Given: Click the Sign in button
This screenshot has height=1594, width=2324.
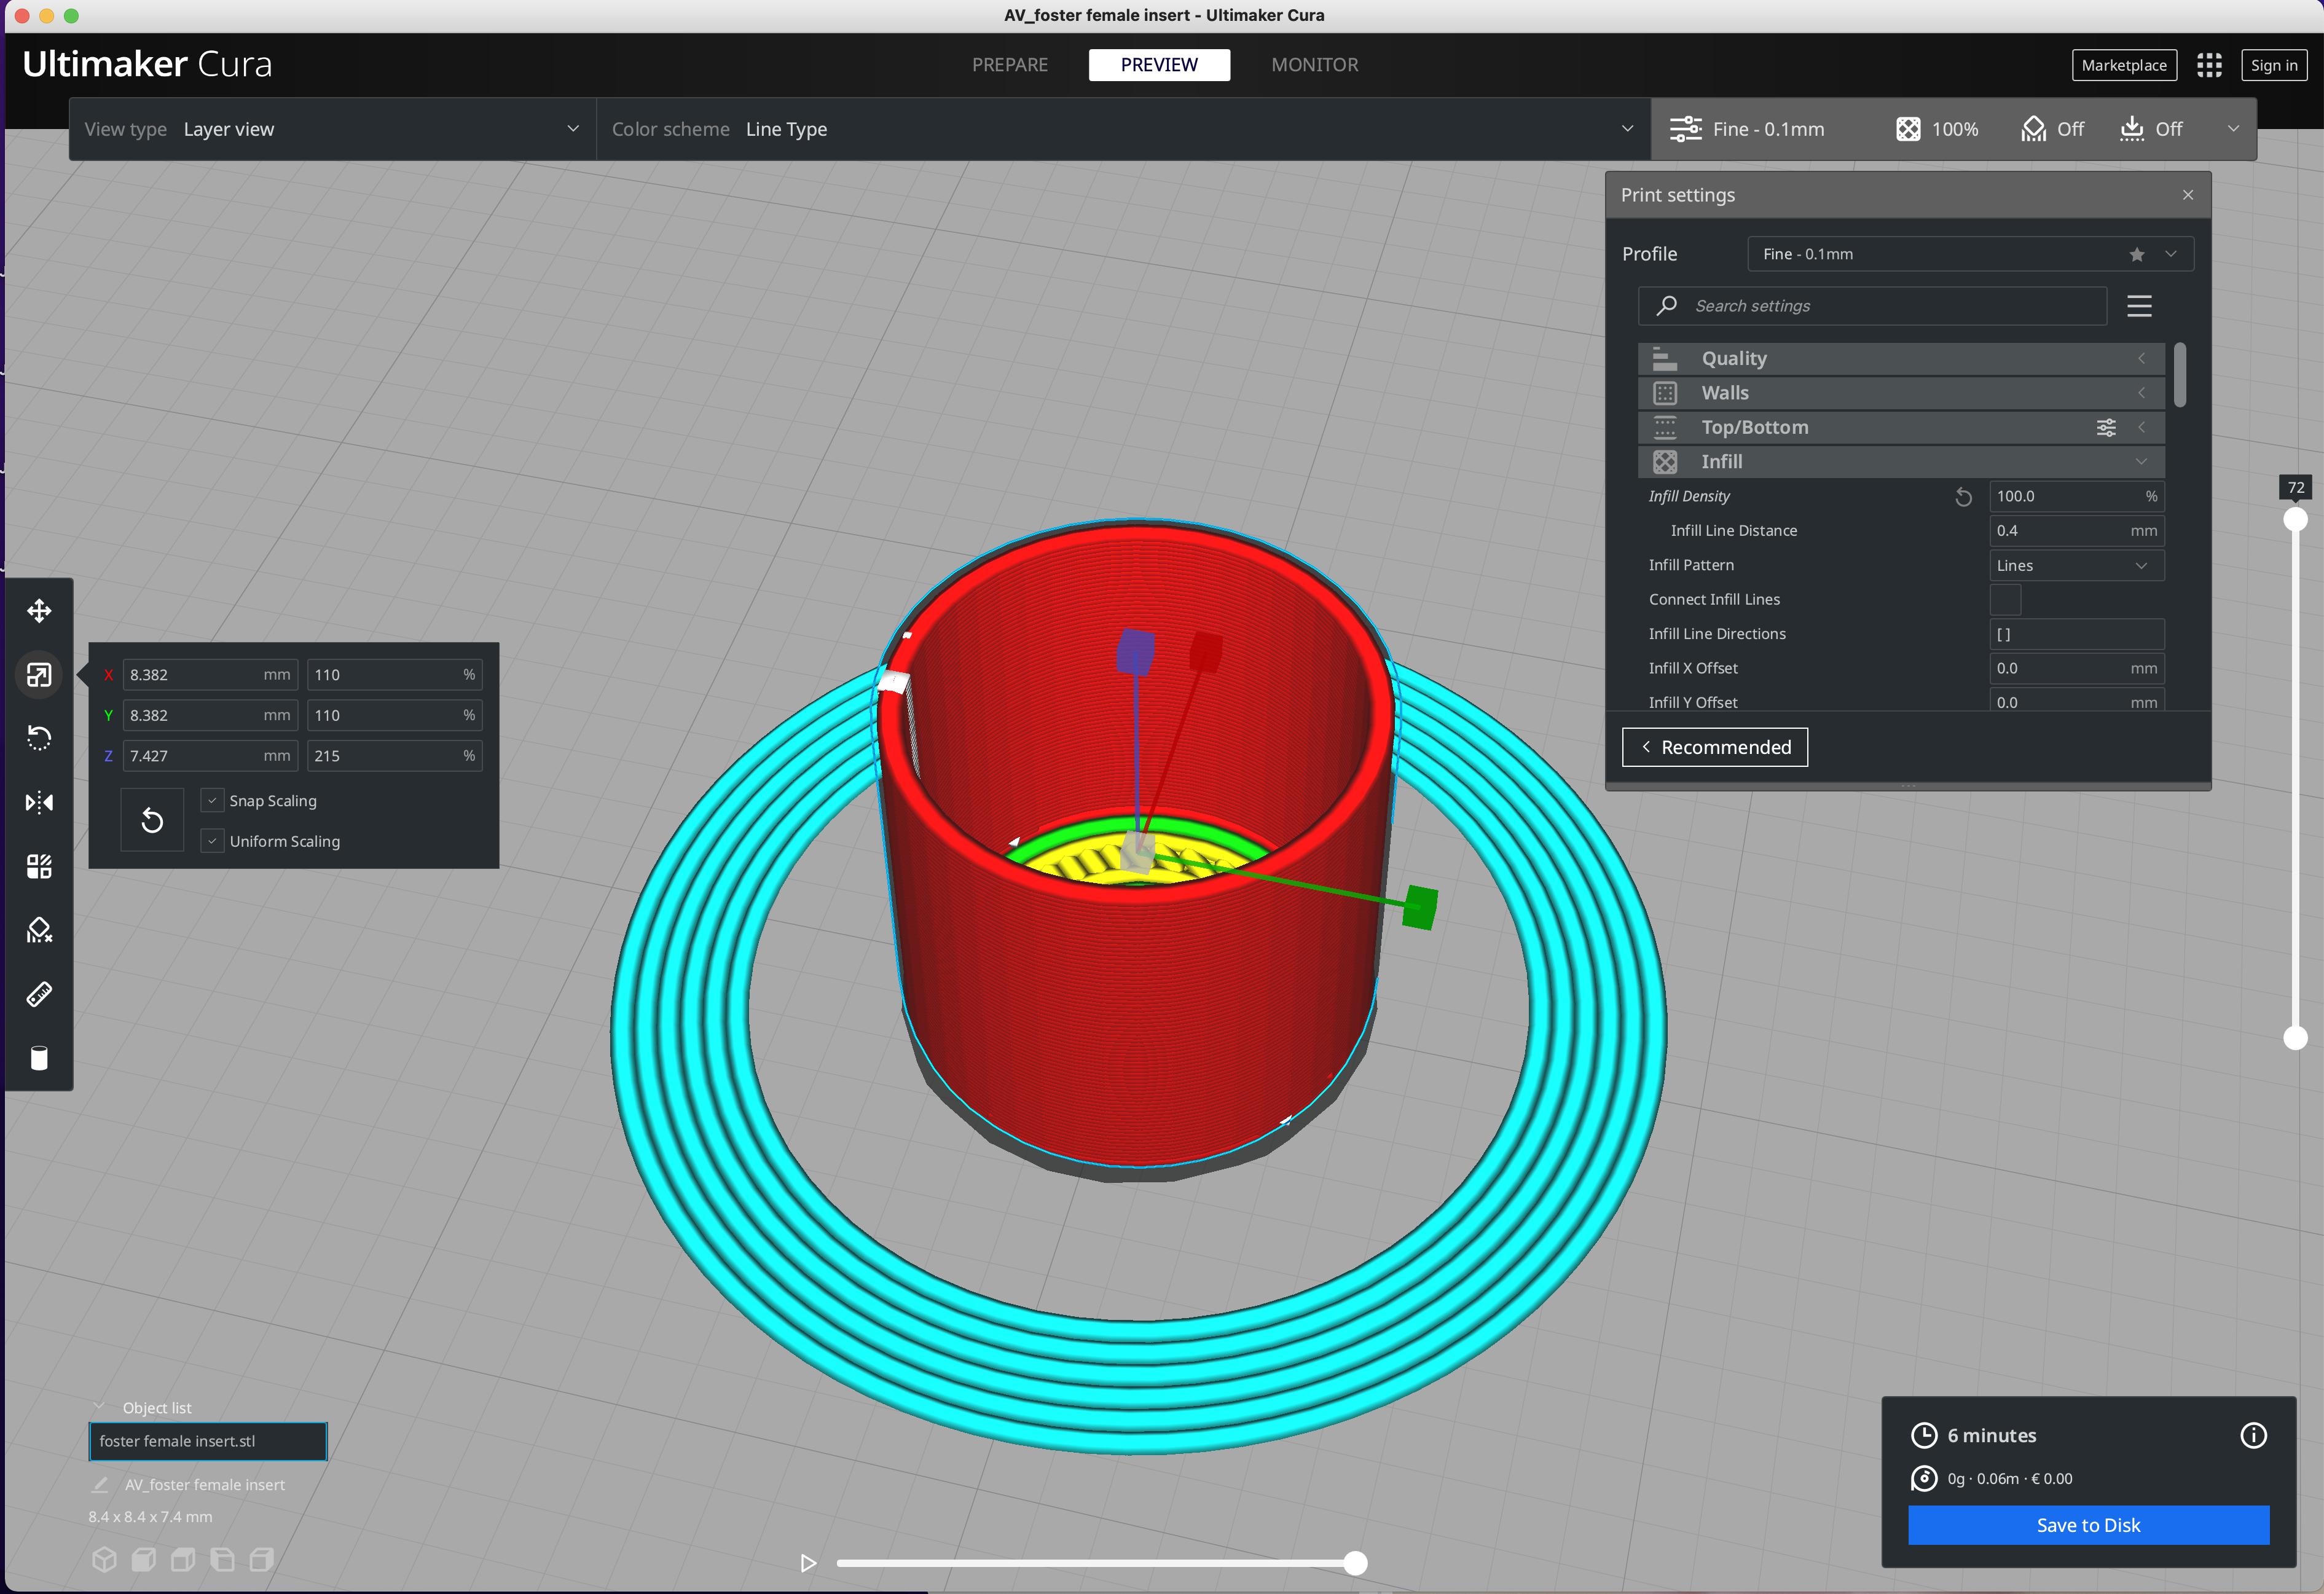Looking at the screenshot, I should [2274, 65].
